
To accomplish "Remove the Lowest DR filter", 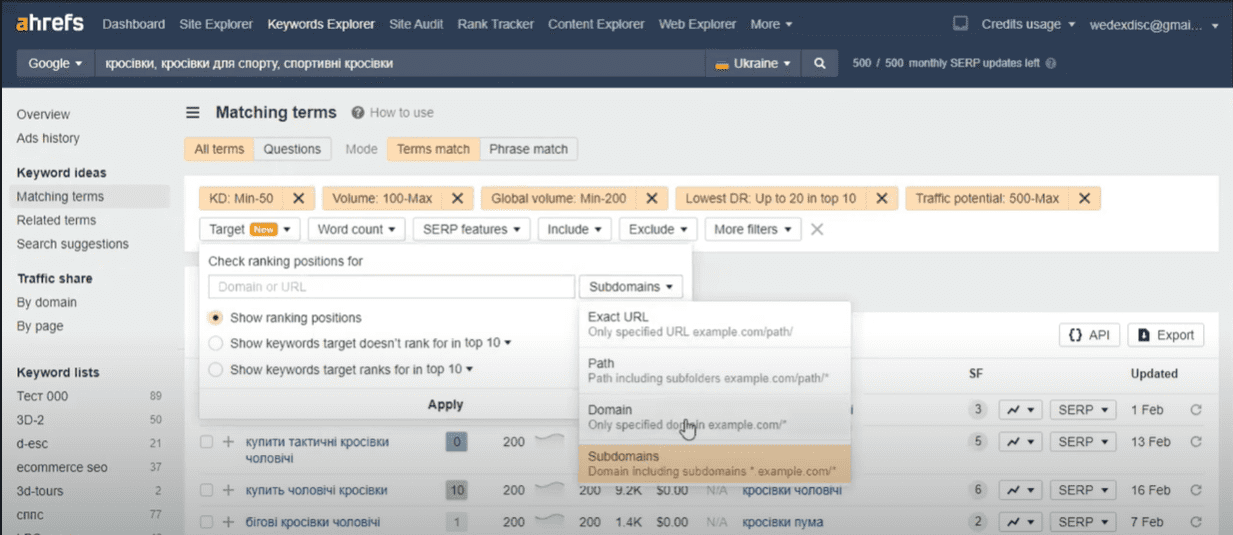I will [x=881, y=198].
